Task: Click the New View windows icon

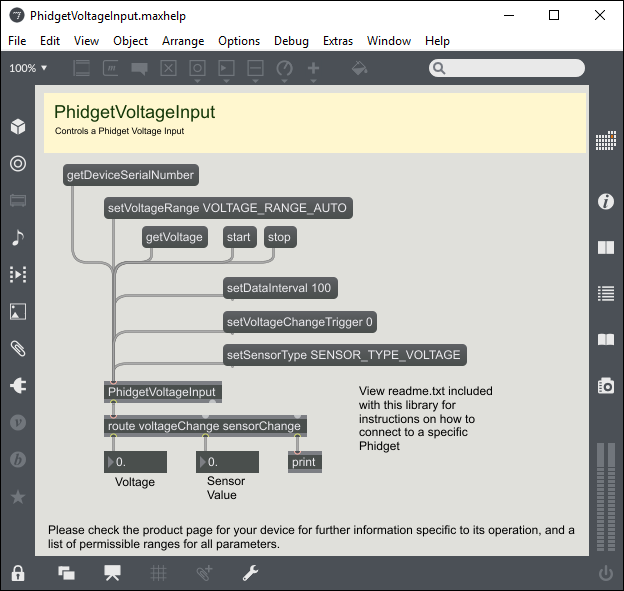Action: coord(66,573)
